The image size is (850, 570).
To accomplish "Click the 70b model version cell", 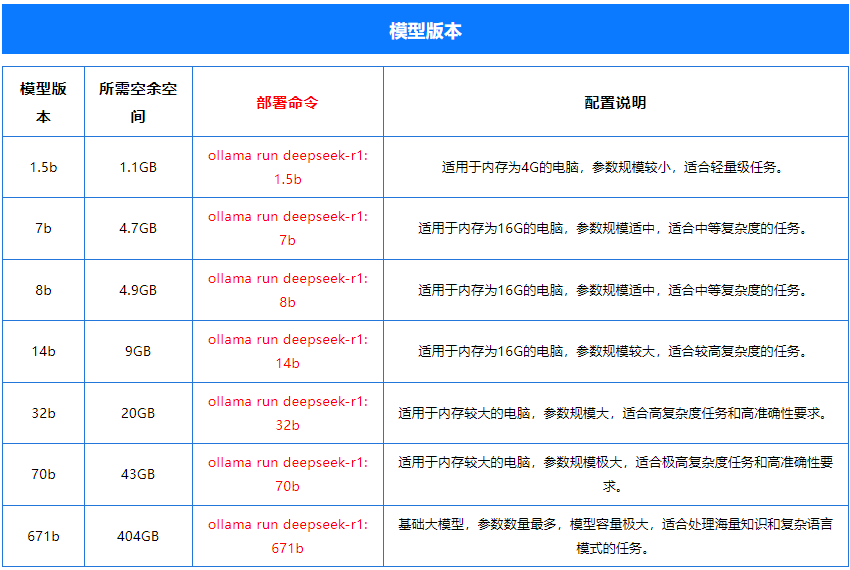I will (43, 475).
